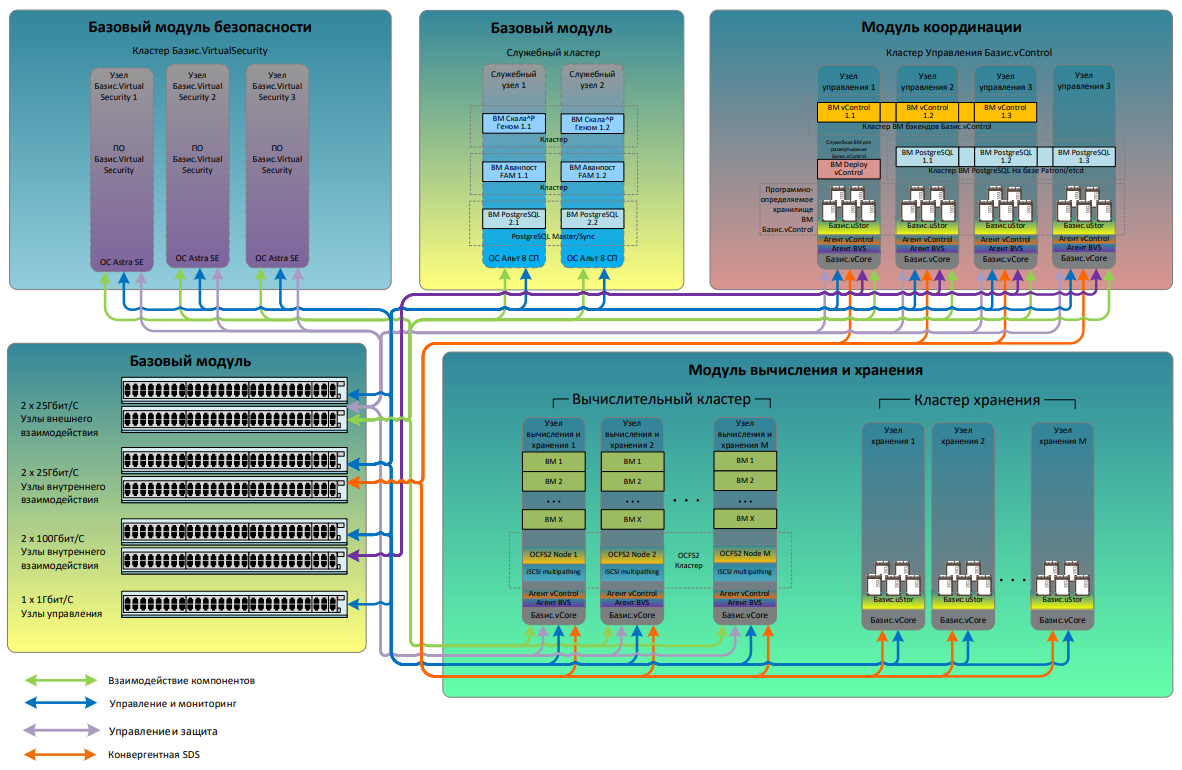Viewport: 1182px width, 770px height.
Task: Click disk icons in Узел хранения 2
Action: click(963, 579)
